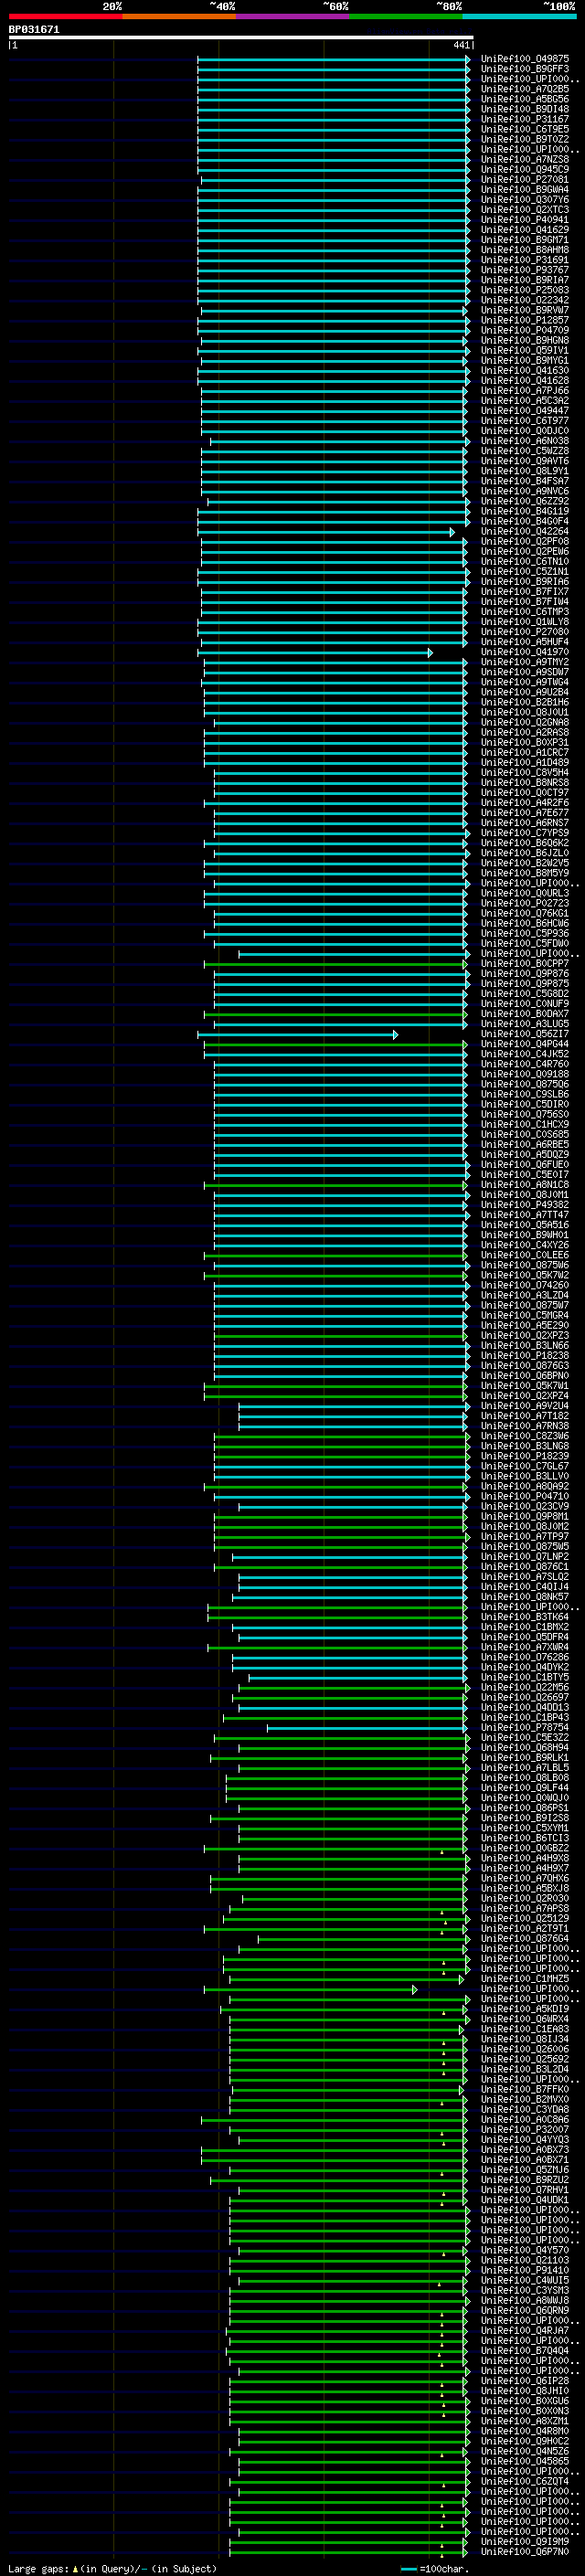The width and height of the screenshot is (585, 2576).
Task: Open hit UniRef100_P32007
Action: [x=525, y=2130]
